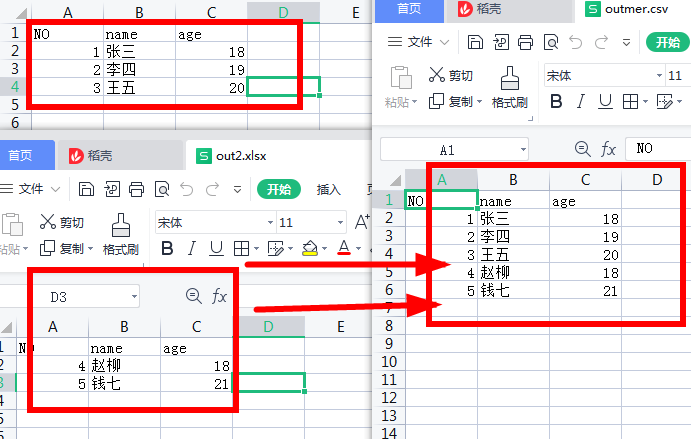Switch to 首页 tab in outmer.csv window
Viewport: 691px width, 439px height.
(x=409, y=10)
